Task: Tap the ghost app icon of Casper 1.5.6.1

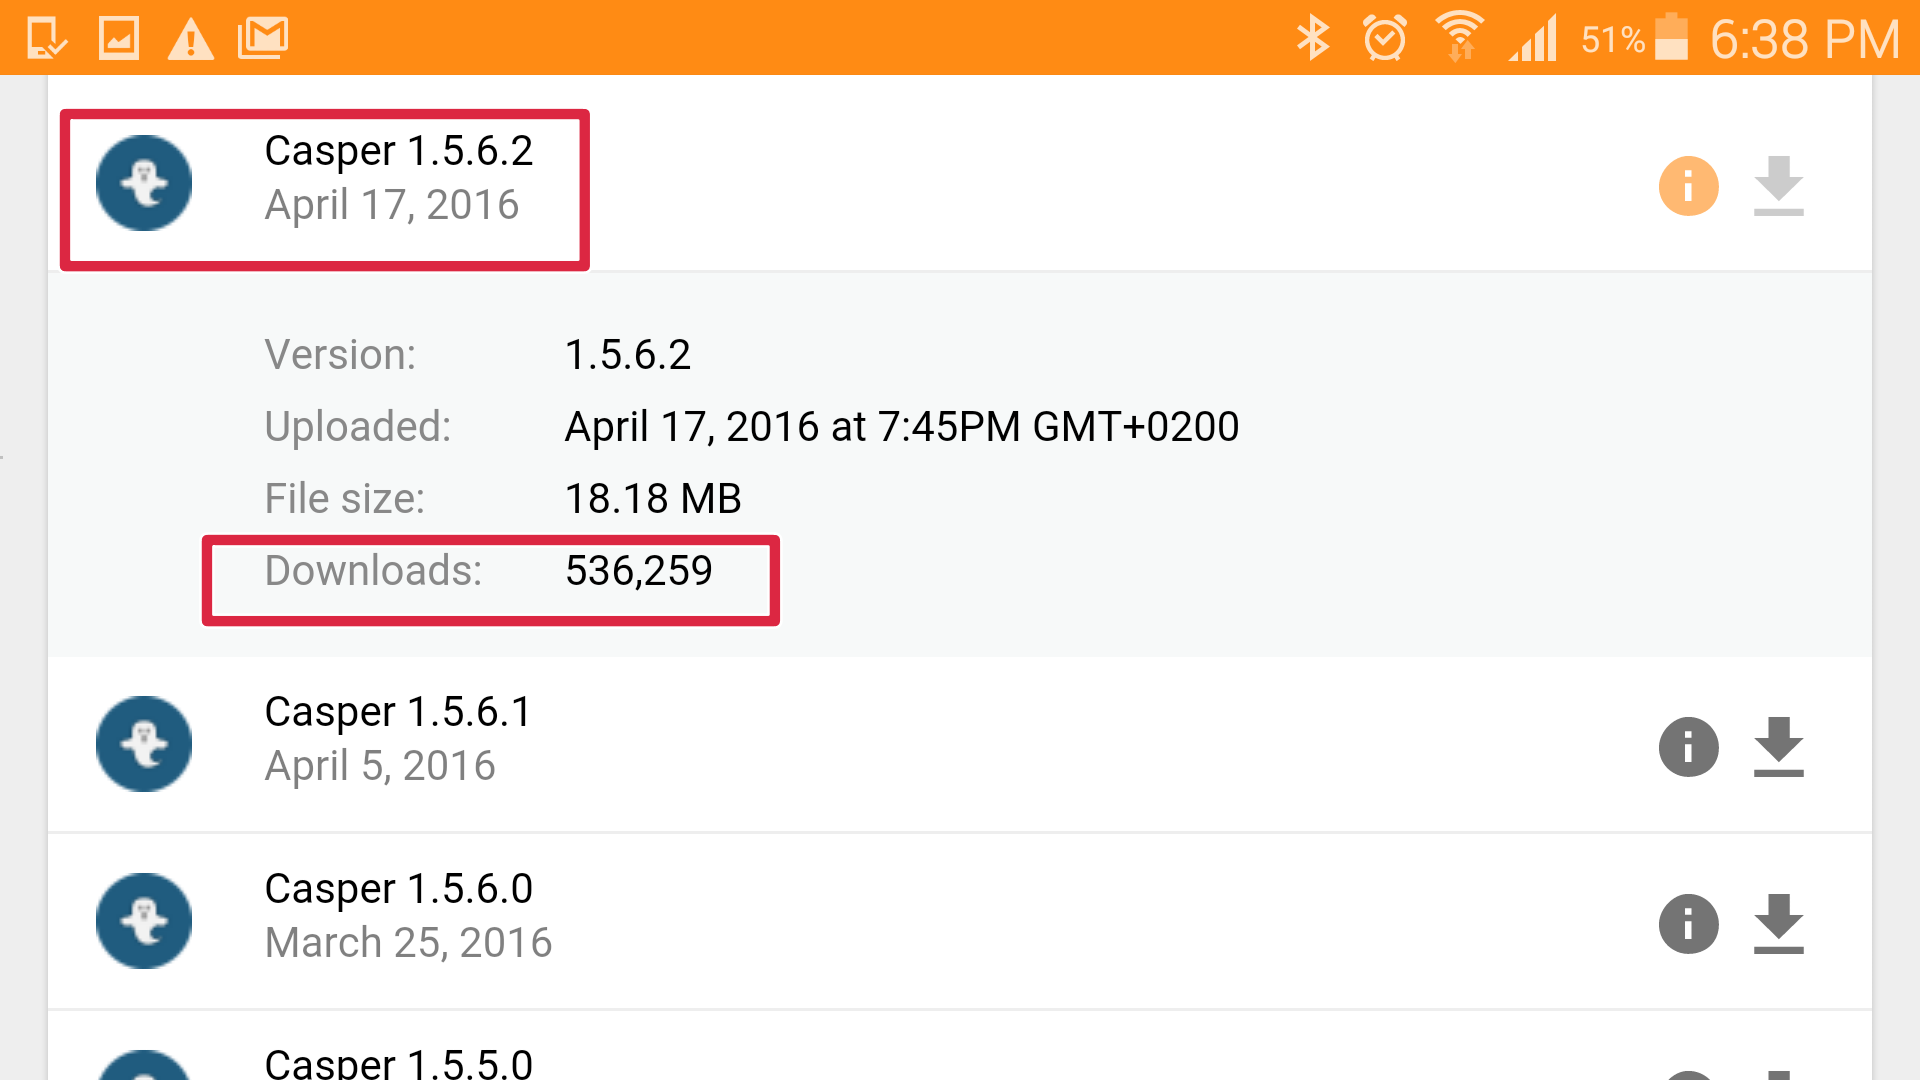Action: (144, 744)
